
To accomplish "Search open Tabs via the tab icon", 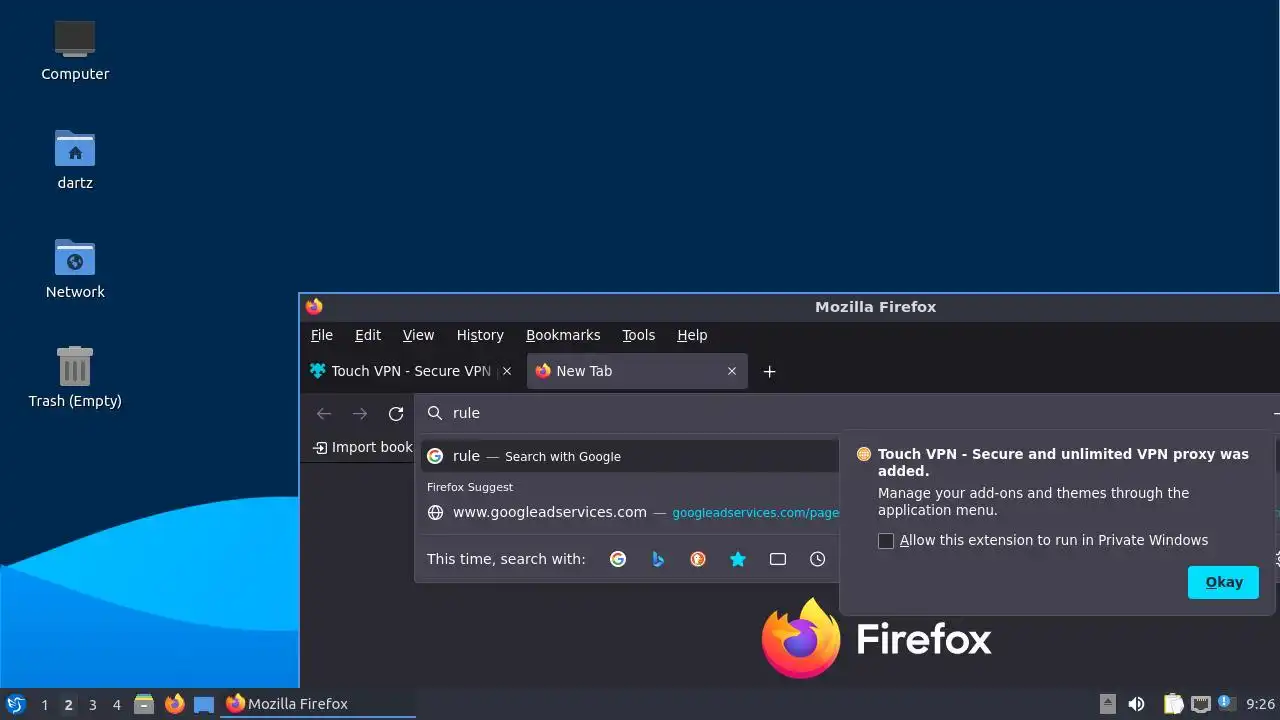I will (x=778, y=559).
